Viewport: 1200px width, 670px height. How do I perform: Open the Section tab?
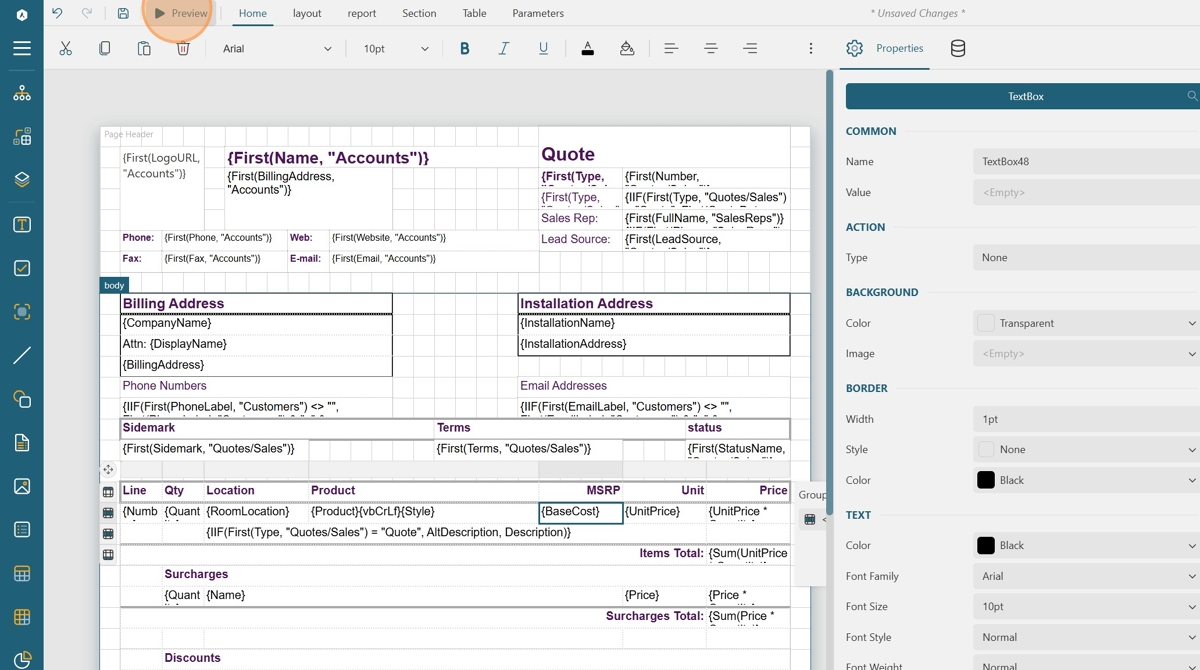pos(419,13)
